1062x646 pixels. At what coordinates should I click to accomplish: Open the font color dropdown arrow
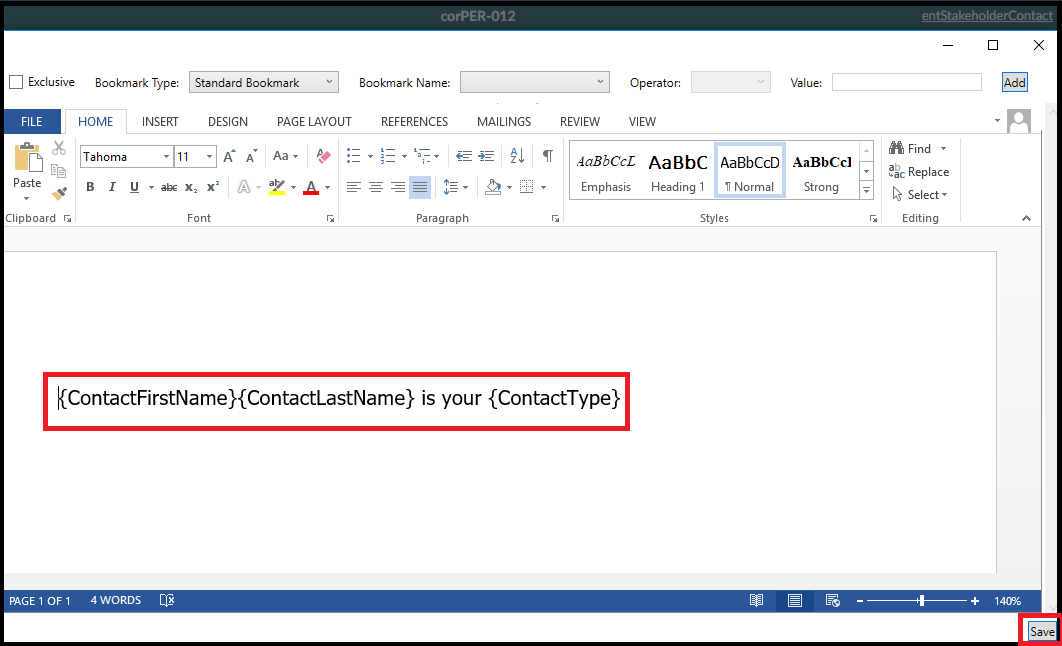point(327,188)
